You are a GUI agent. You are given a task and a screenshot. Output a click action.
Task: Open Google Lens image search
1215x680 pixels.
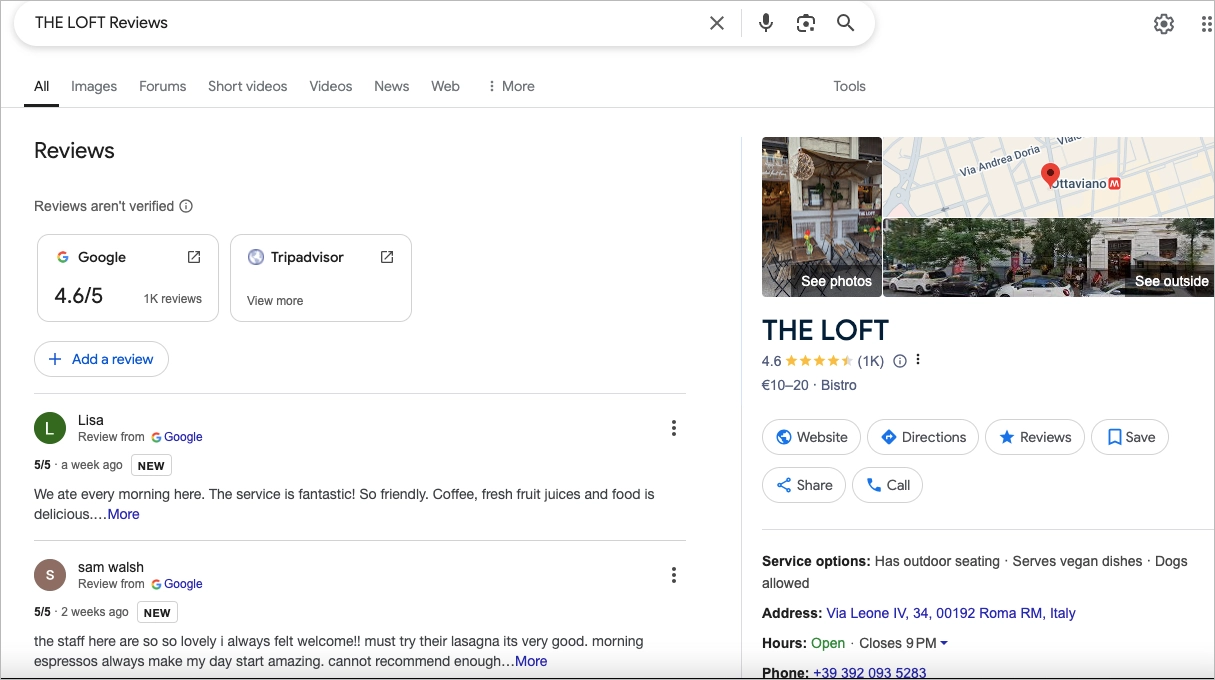coord(806,22)
